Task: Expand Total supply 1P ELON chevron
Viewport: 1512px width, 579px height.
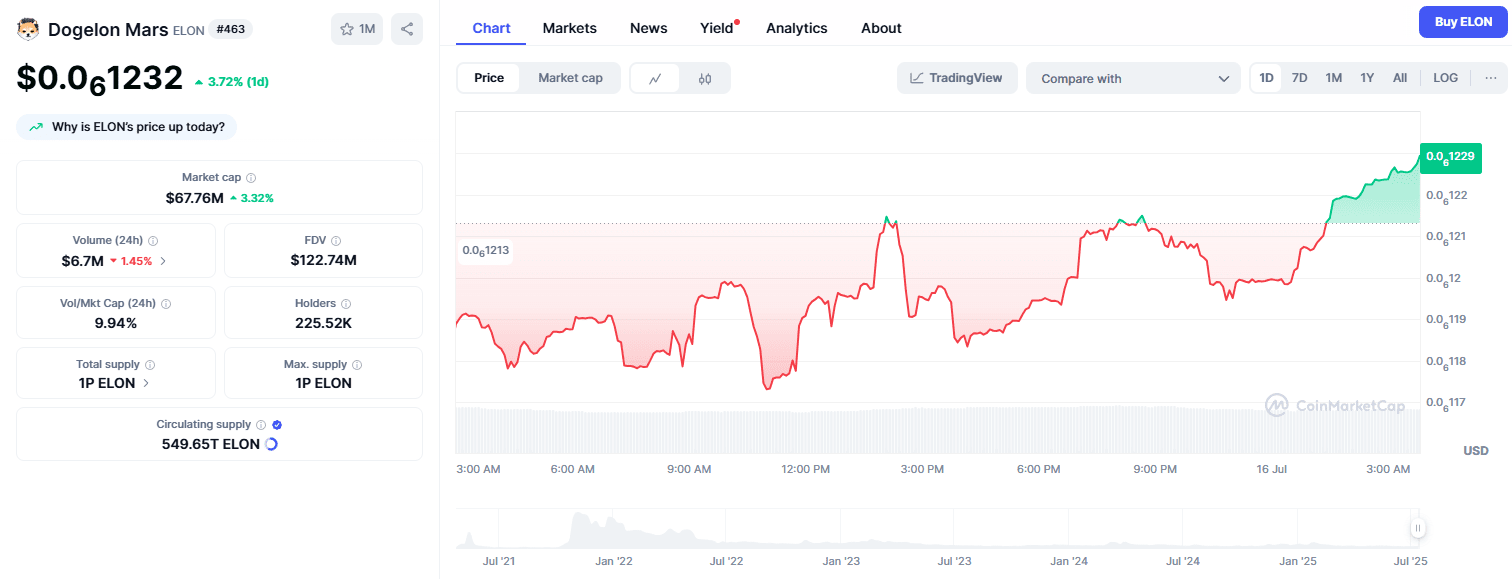Action: coord(146,383)
